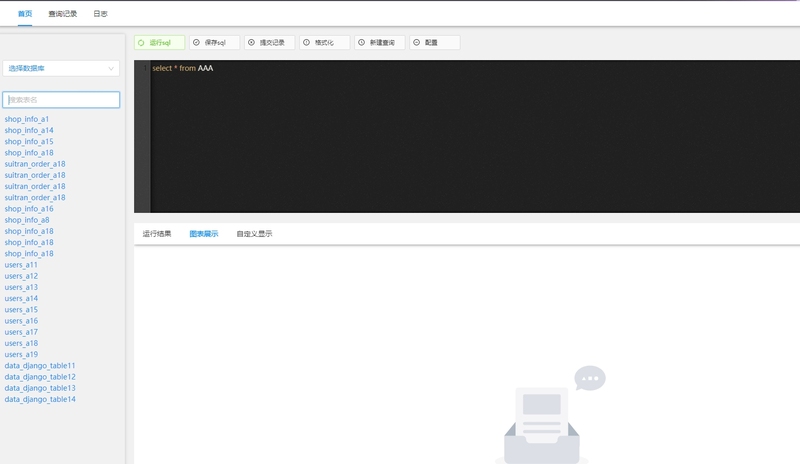800x464 pixels.
Task: Click table users_a13
Action: pyautogui.click(x=21, y=287)
